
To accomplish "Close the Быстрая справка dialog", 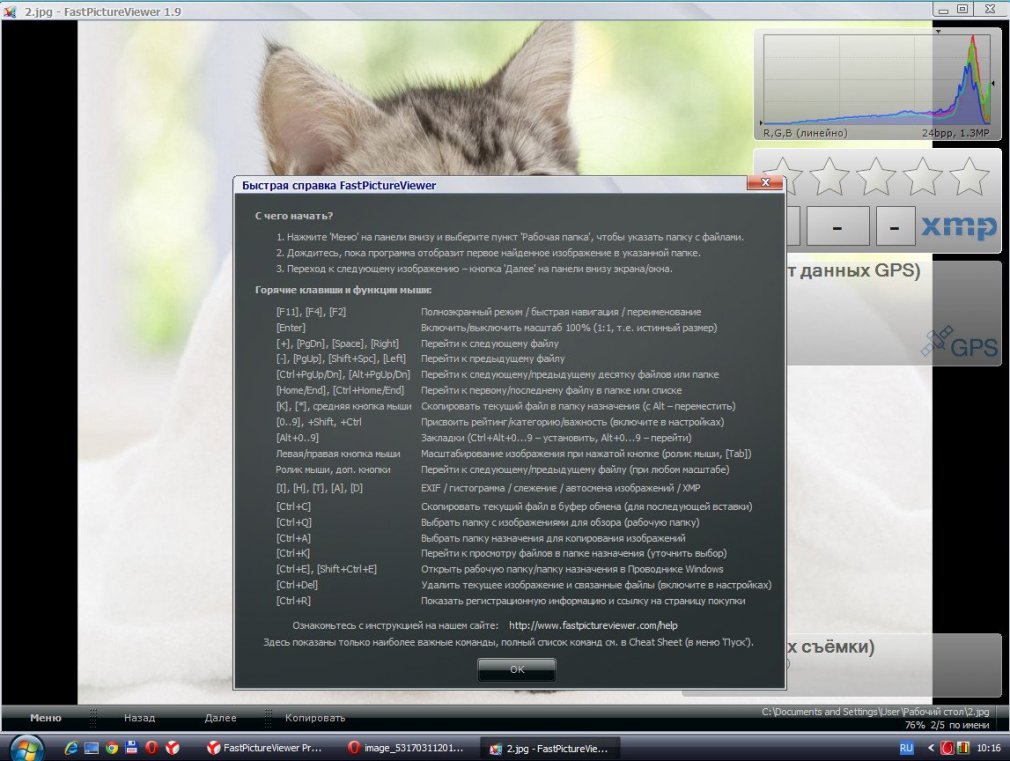I will tap(765, 183).
